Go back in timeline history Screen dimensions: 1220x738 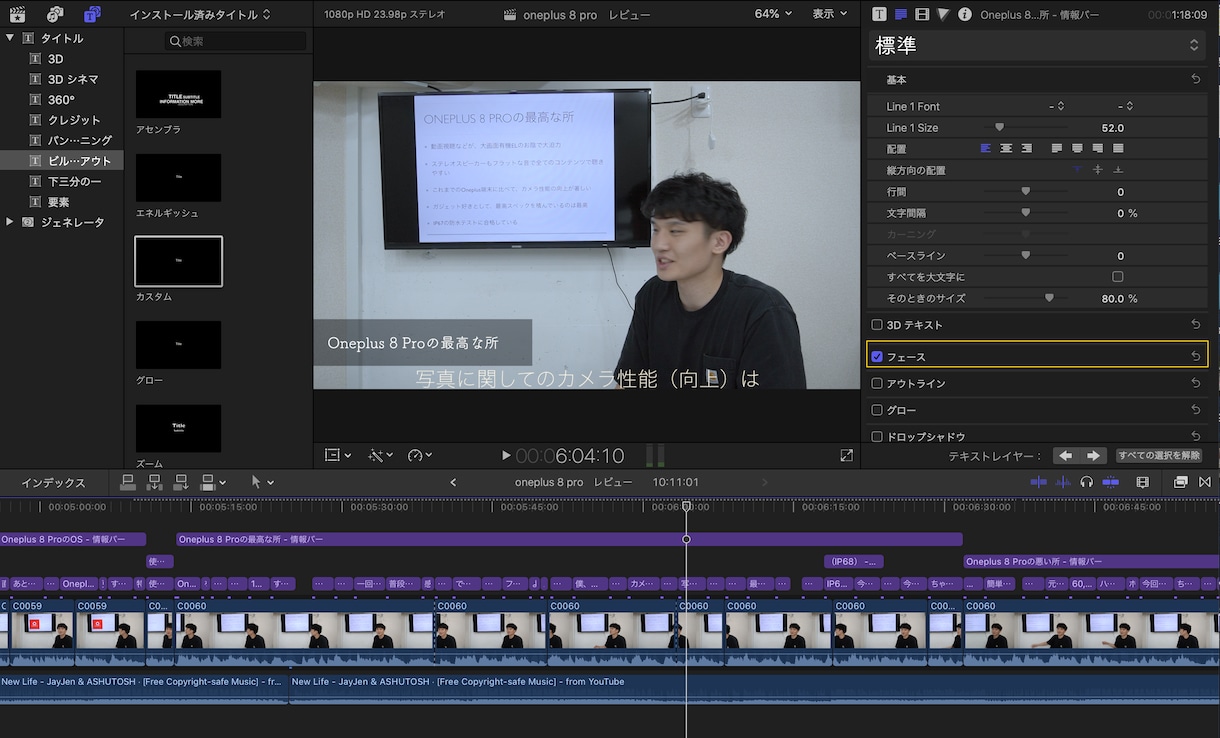coord(453,482)
